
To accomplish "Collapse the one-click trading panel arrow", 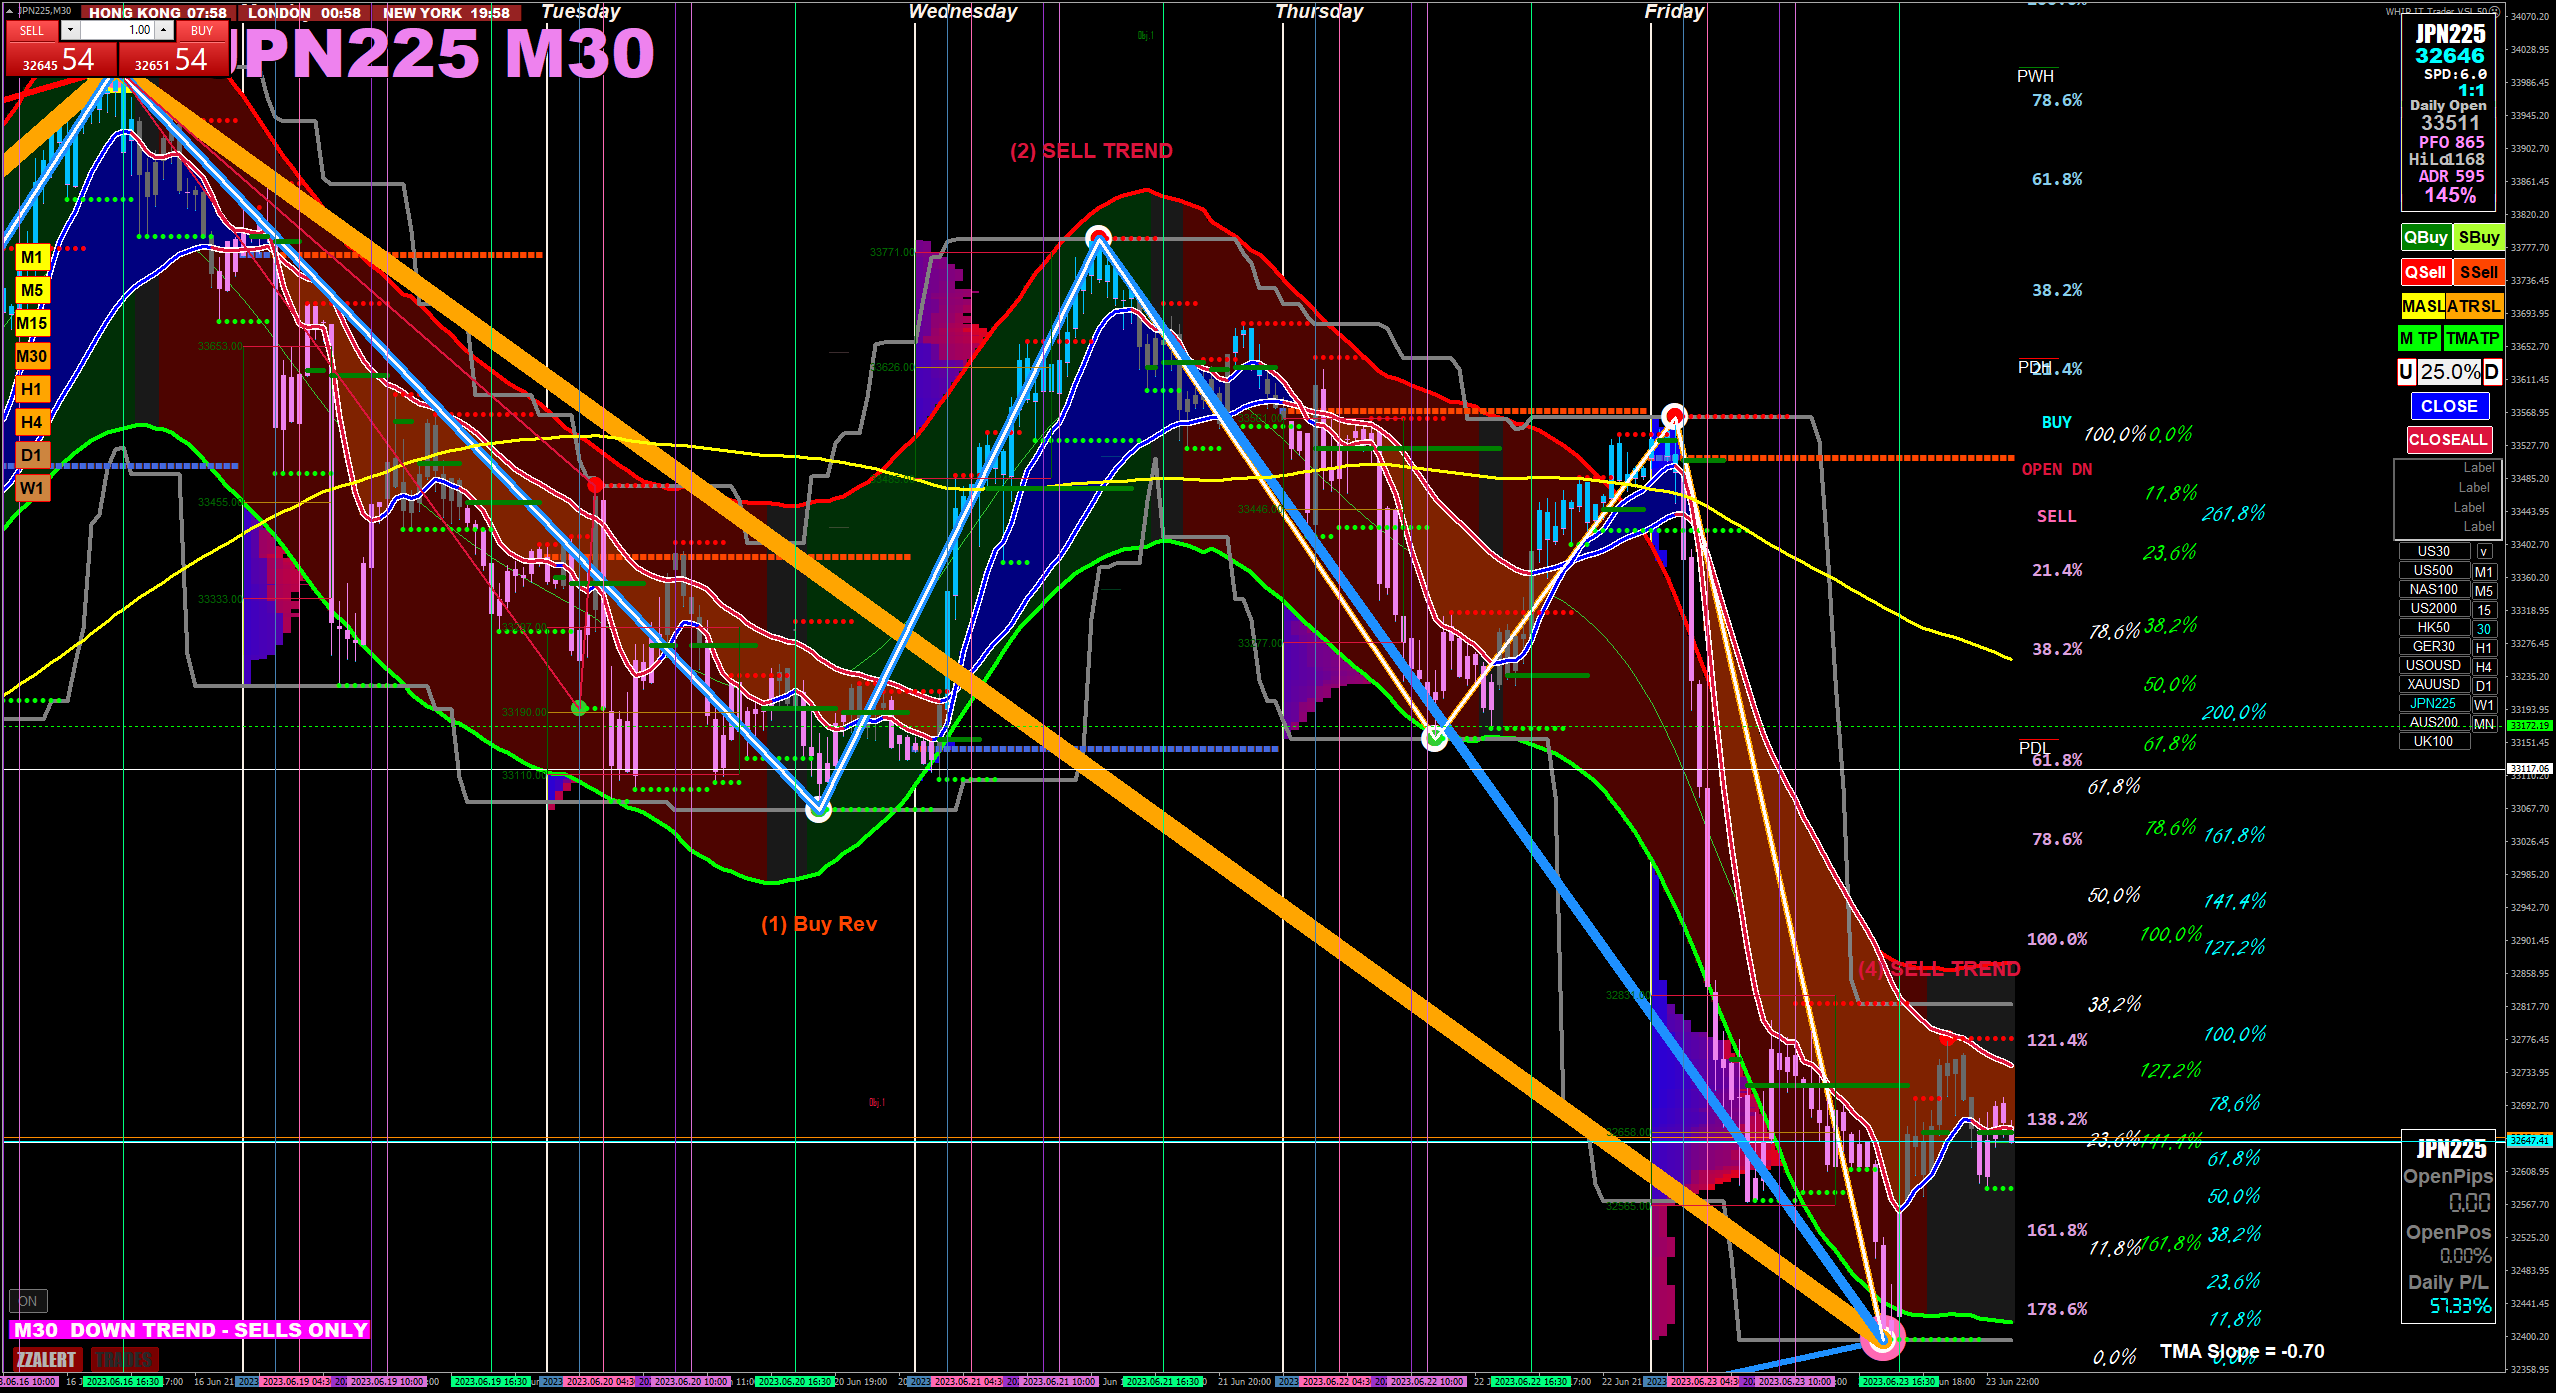I will [9, 11].
